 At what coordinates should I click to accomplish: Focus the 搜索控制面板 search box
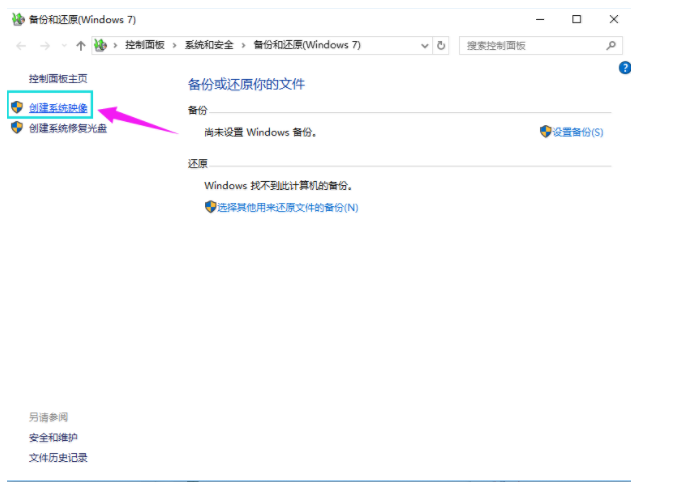point(540,46)
